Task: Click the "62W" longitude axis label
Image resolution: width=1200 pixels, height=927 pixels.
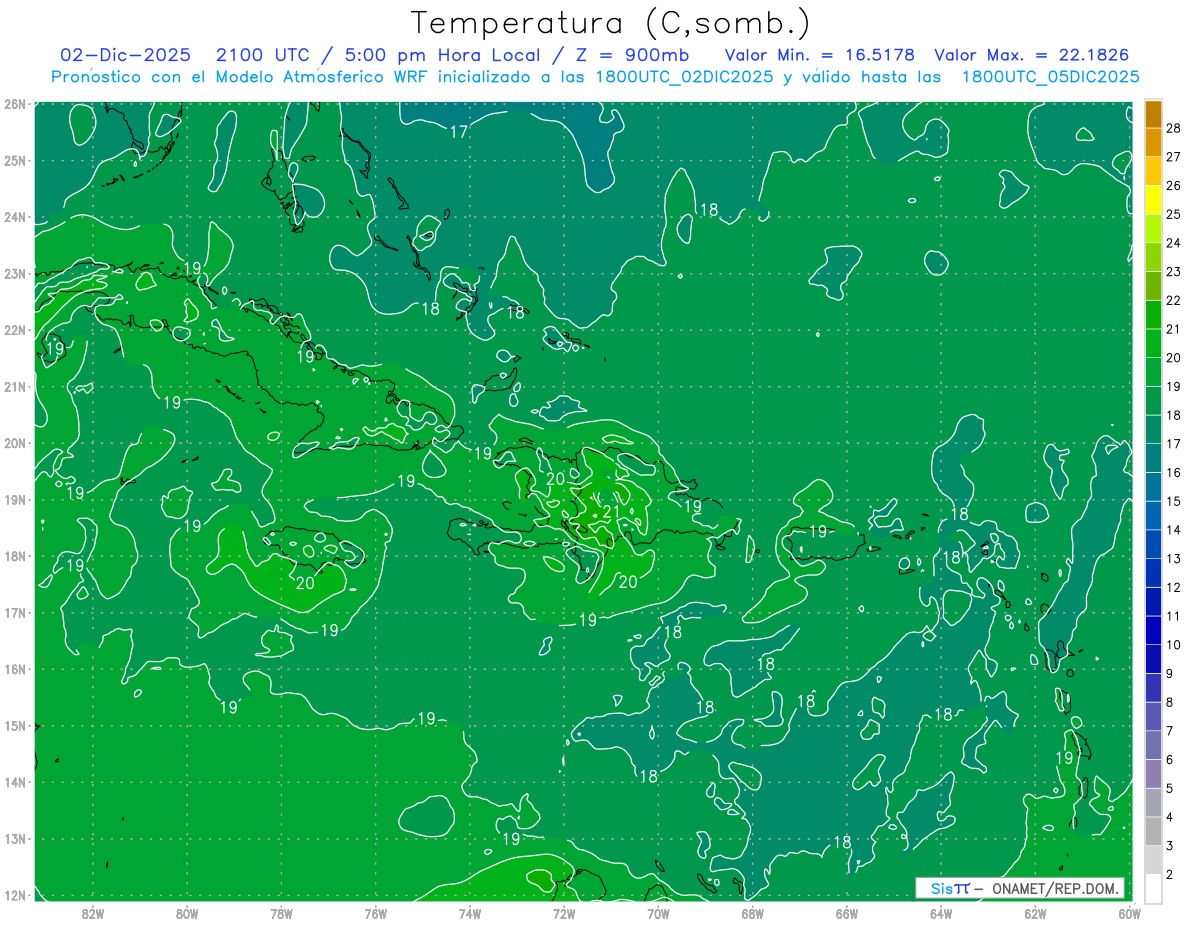Action: [x=1035, y=913]
